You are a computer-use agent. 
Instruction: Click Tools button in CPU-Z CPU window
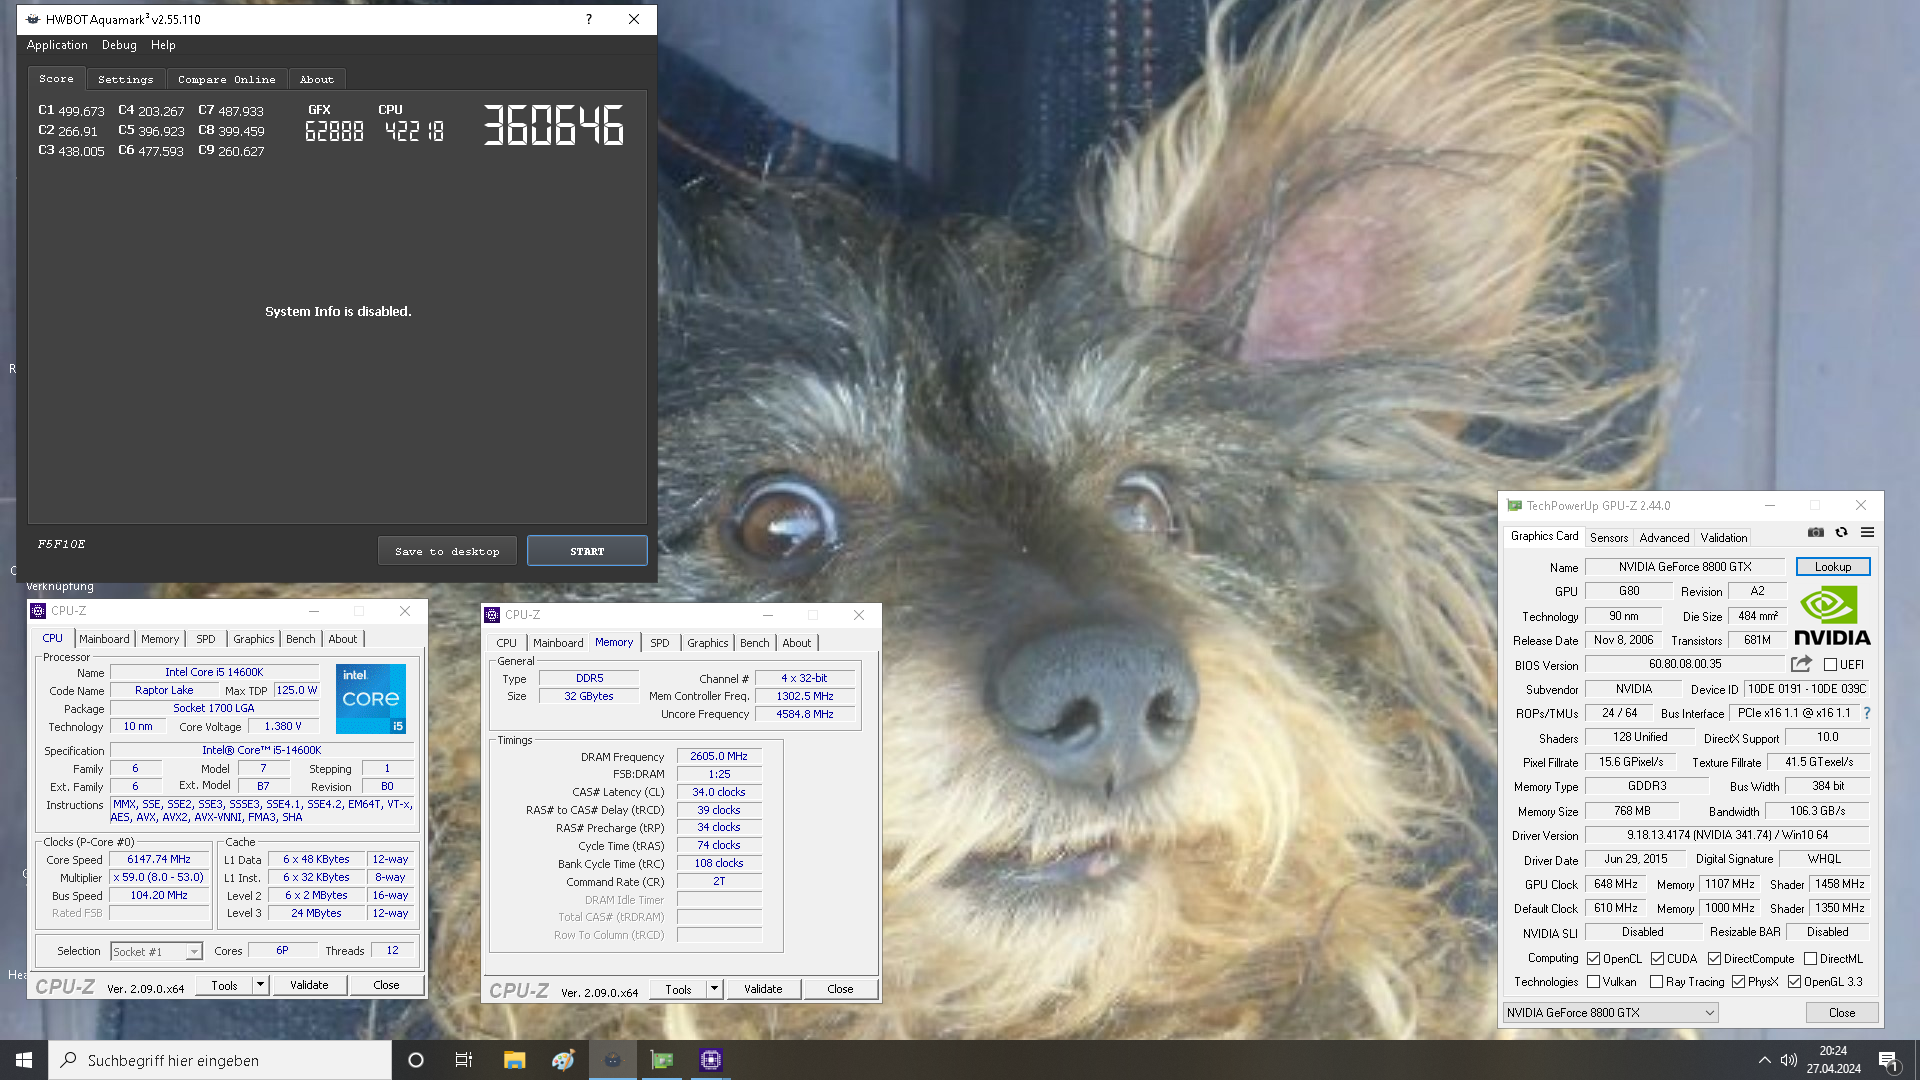click(x=224, y=985)
